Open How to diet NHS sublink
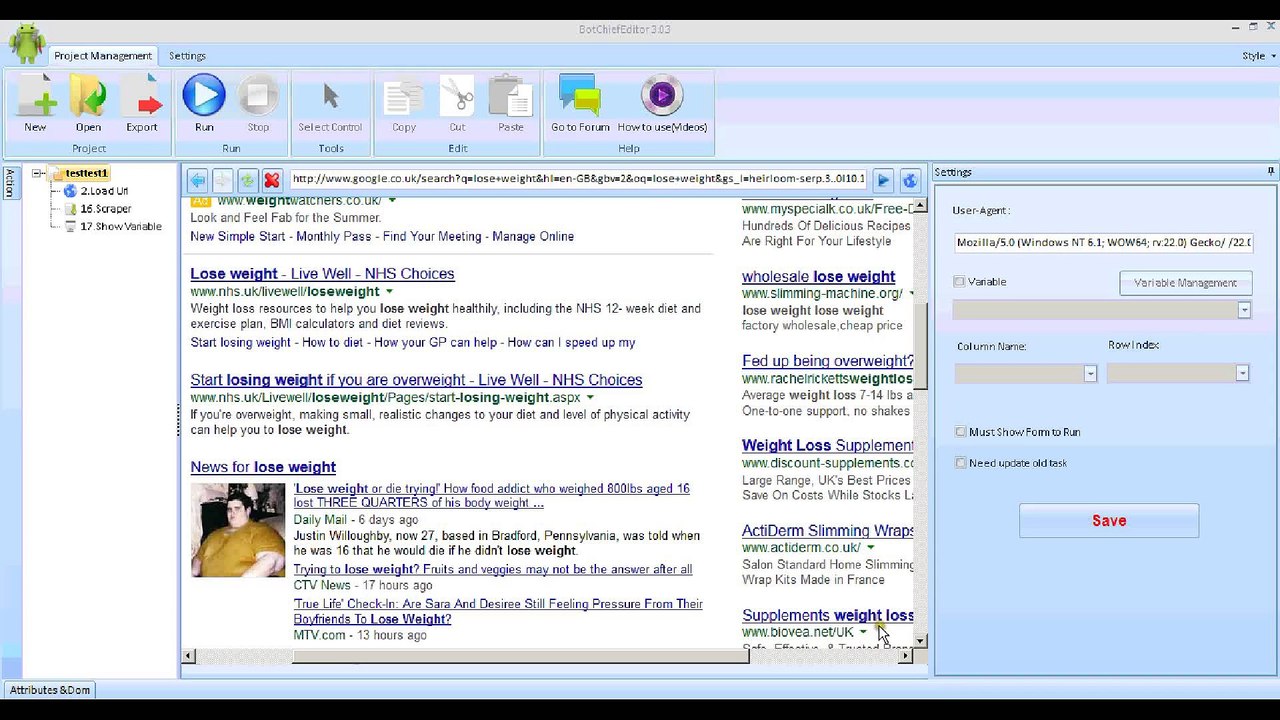Image resolution: width=1280 pixels, height=720 pixels. click(x=332, y=343)
